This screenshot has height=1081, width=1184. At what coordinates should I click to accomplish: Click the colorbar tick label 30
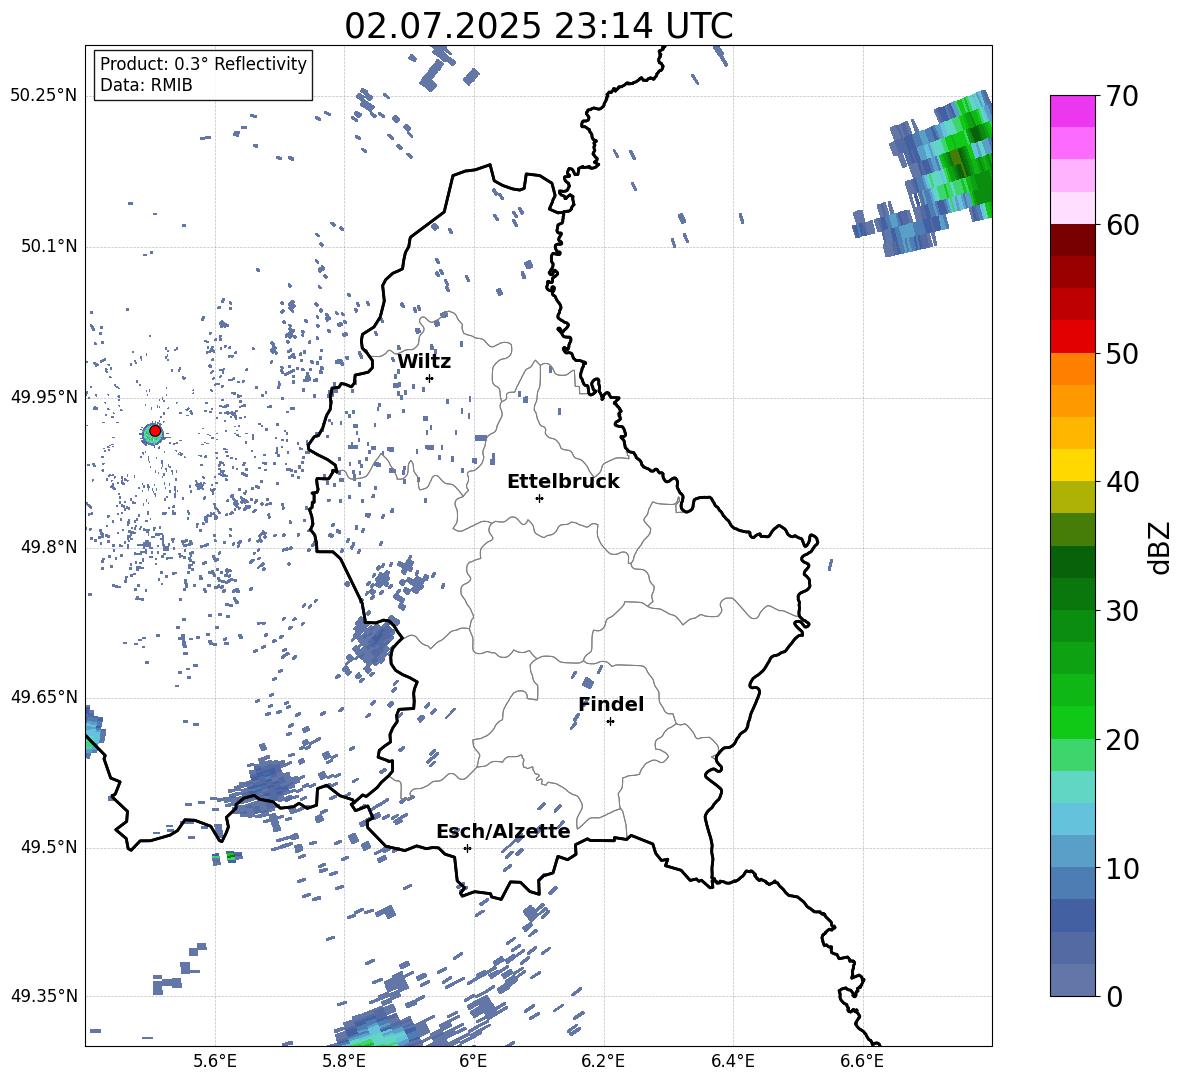[x=1122, y=611]
